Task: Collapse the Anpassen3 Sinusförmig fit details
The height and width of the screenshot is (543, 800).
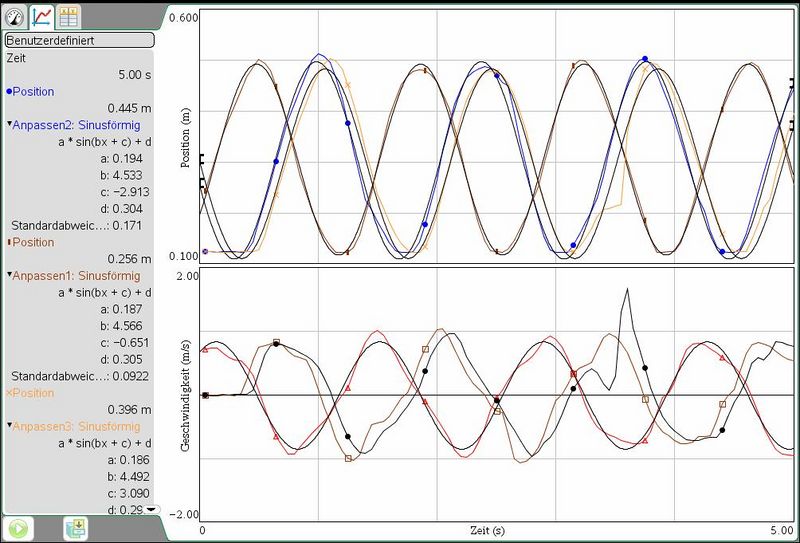Action: [10, 426]
